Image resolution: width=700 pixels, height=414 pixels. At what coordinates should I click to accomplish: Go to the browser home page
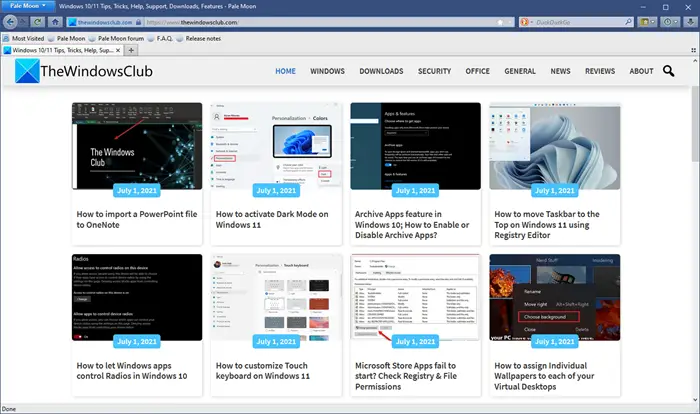pyautogui.click(x=55, y=22)
